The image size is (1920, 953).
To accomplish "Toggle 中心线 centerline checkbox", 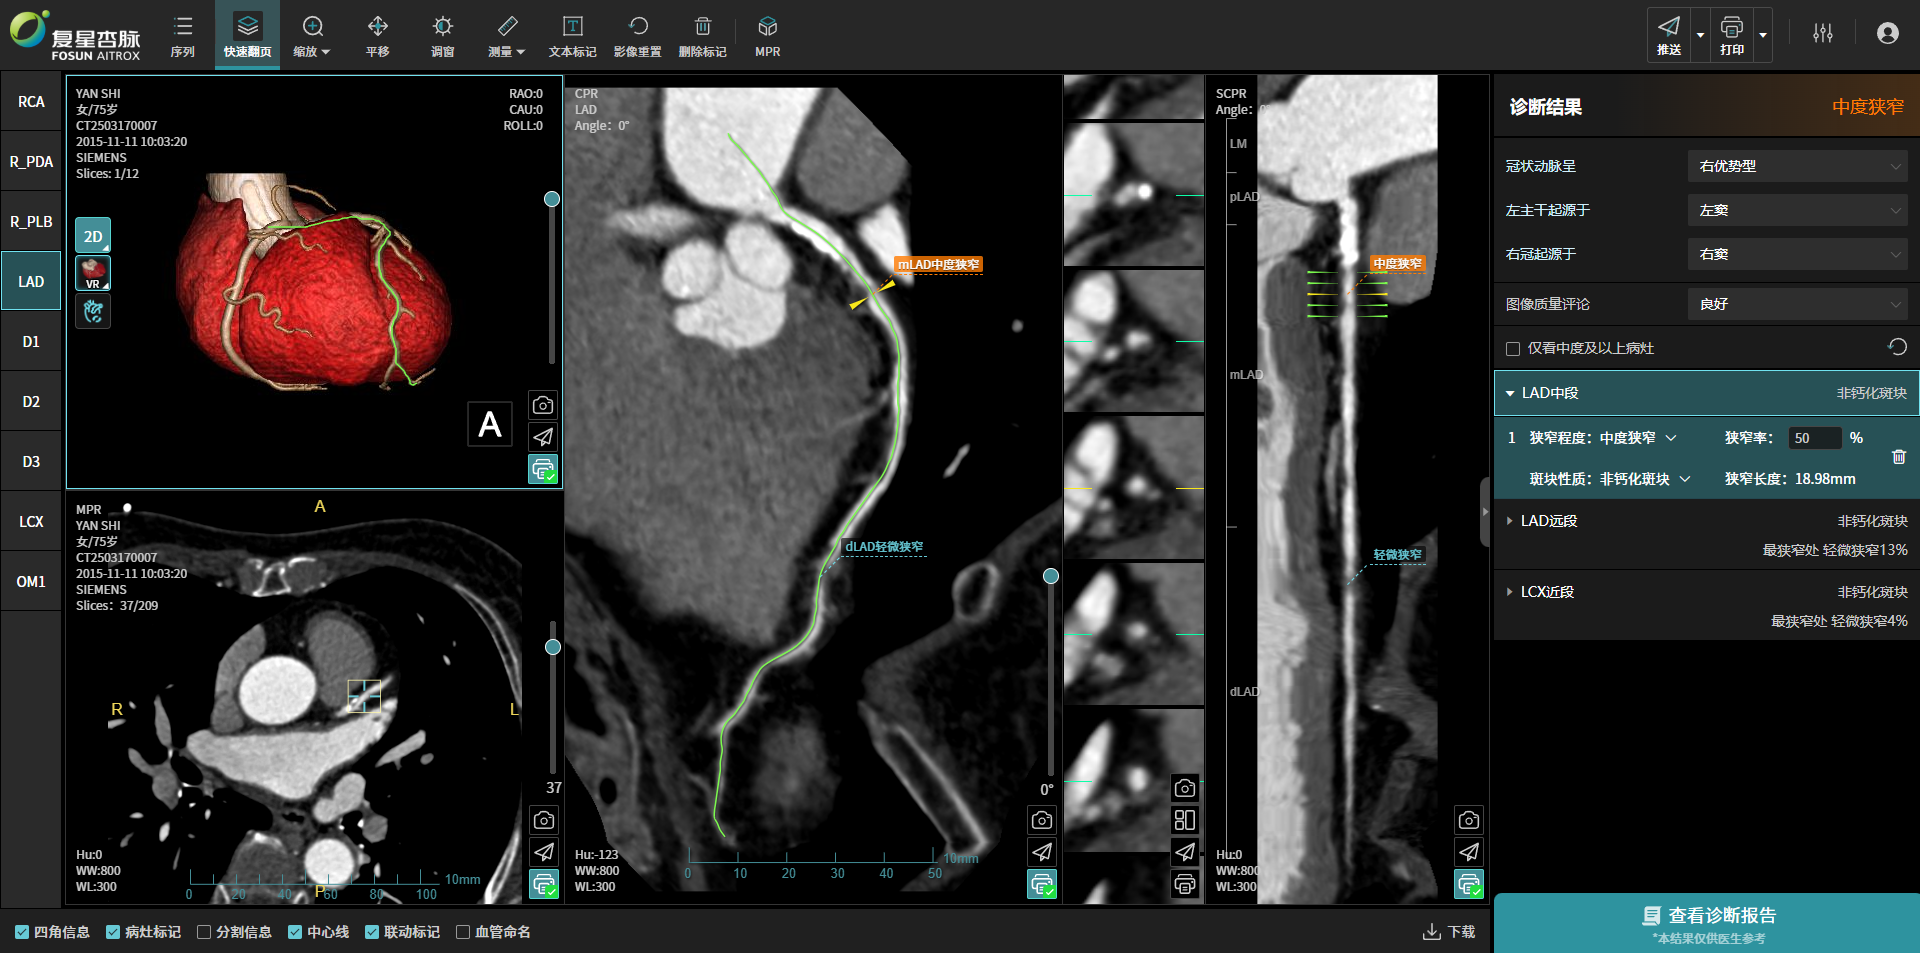I will click(295, 932).
